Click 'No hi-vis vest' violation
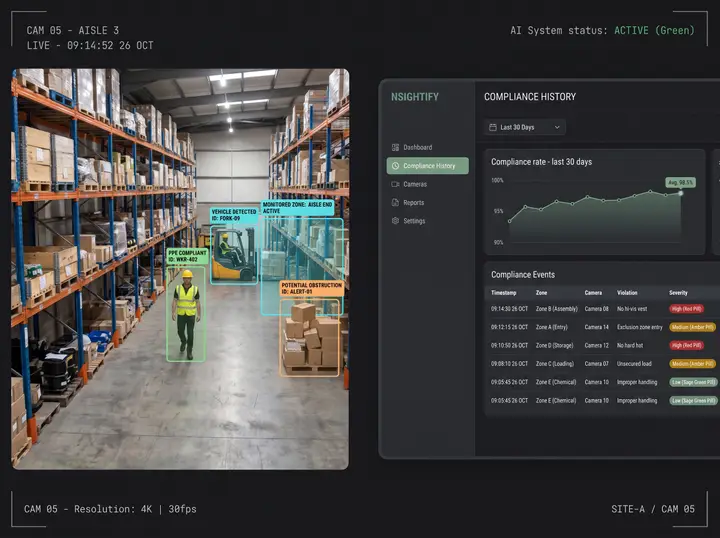The image size is (720, 538). click(x=632, y=309)
